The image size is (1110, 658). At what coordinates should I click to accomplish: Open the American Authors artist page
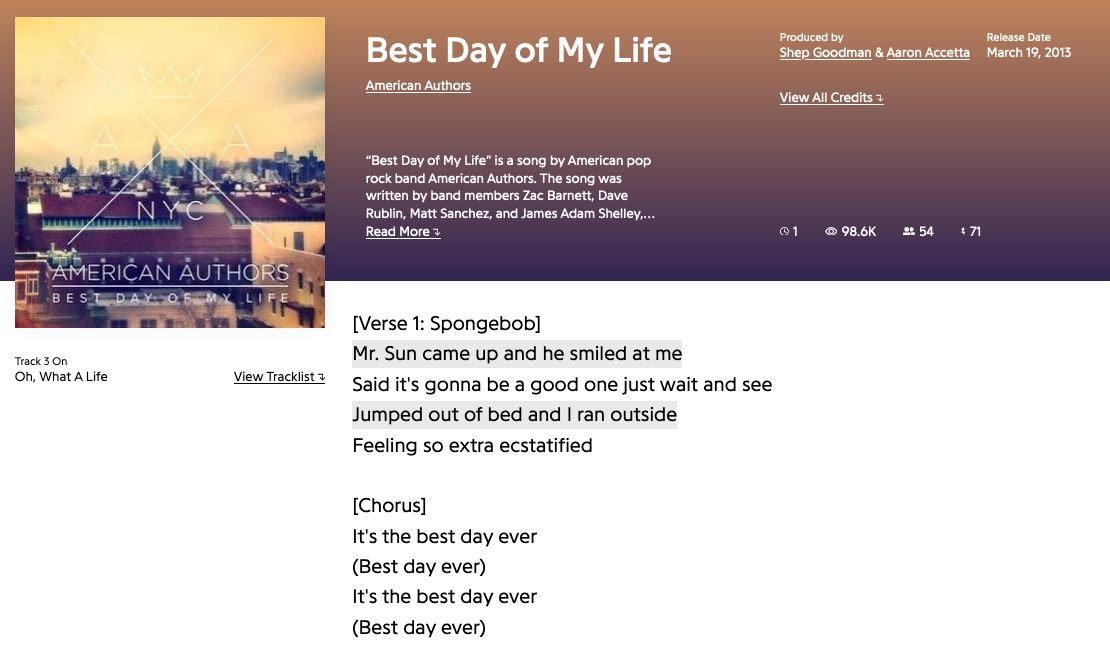tap(417, 85)
